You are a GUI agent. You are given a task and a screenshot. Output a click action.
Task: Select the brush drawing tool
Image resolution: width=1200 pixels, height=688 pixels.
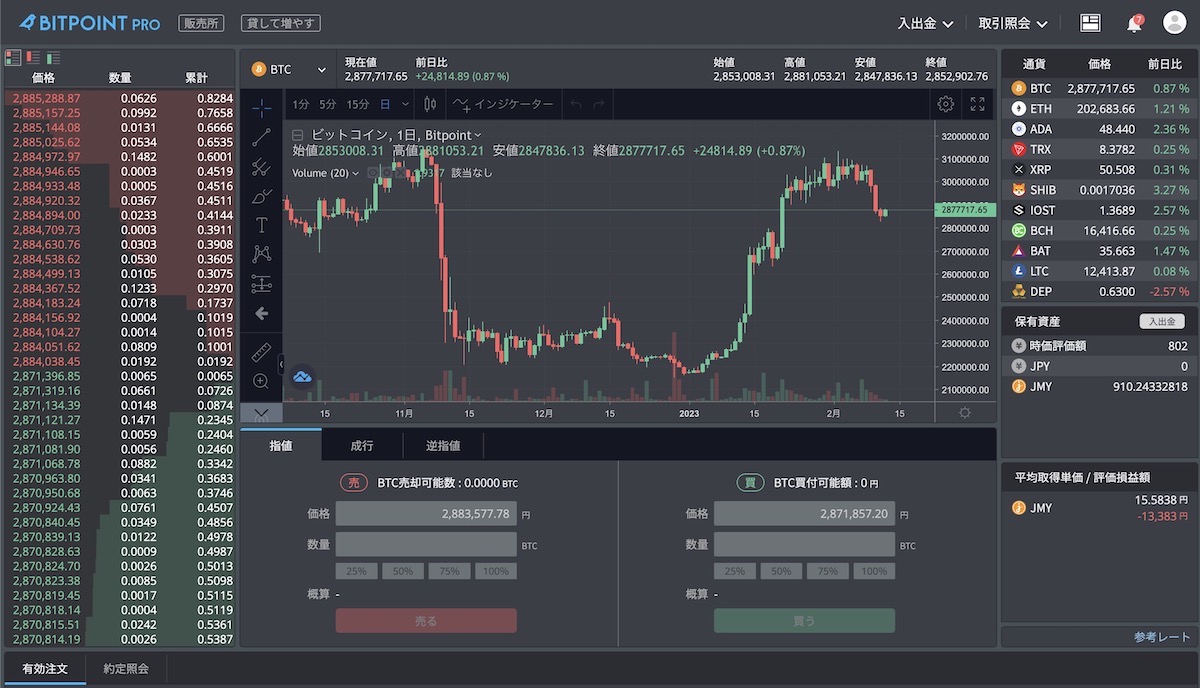click(262, 196)
